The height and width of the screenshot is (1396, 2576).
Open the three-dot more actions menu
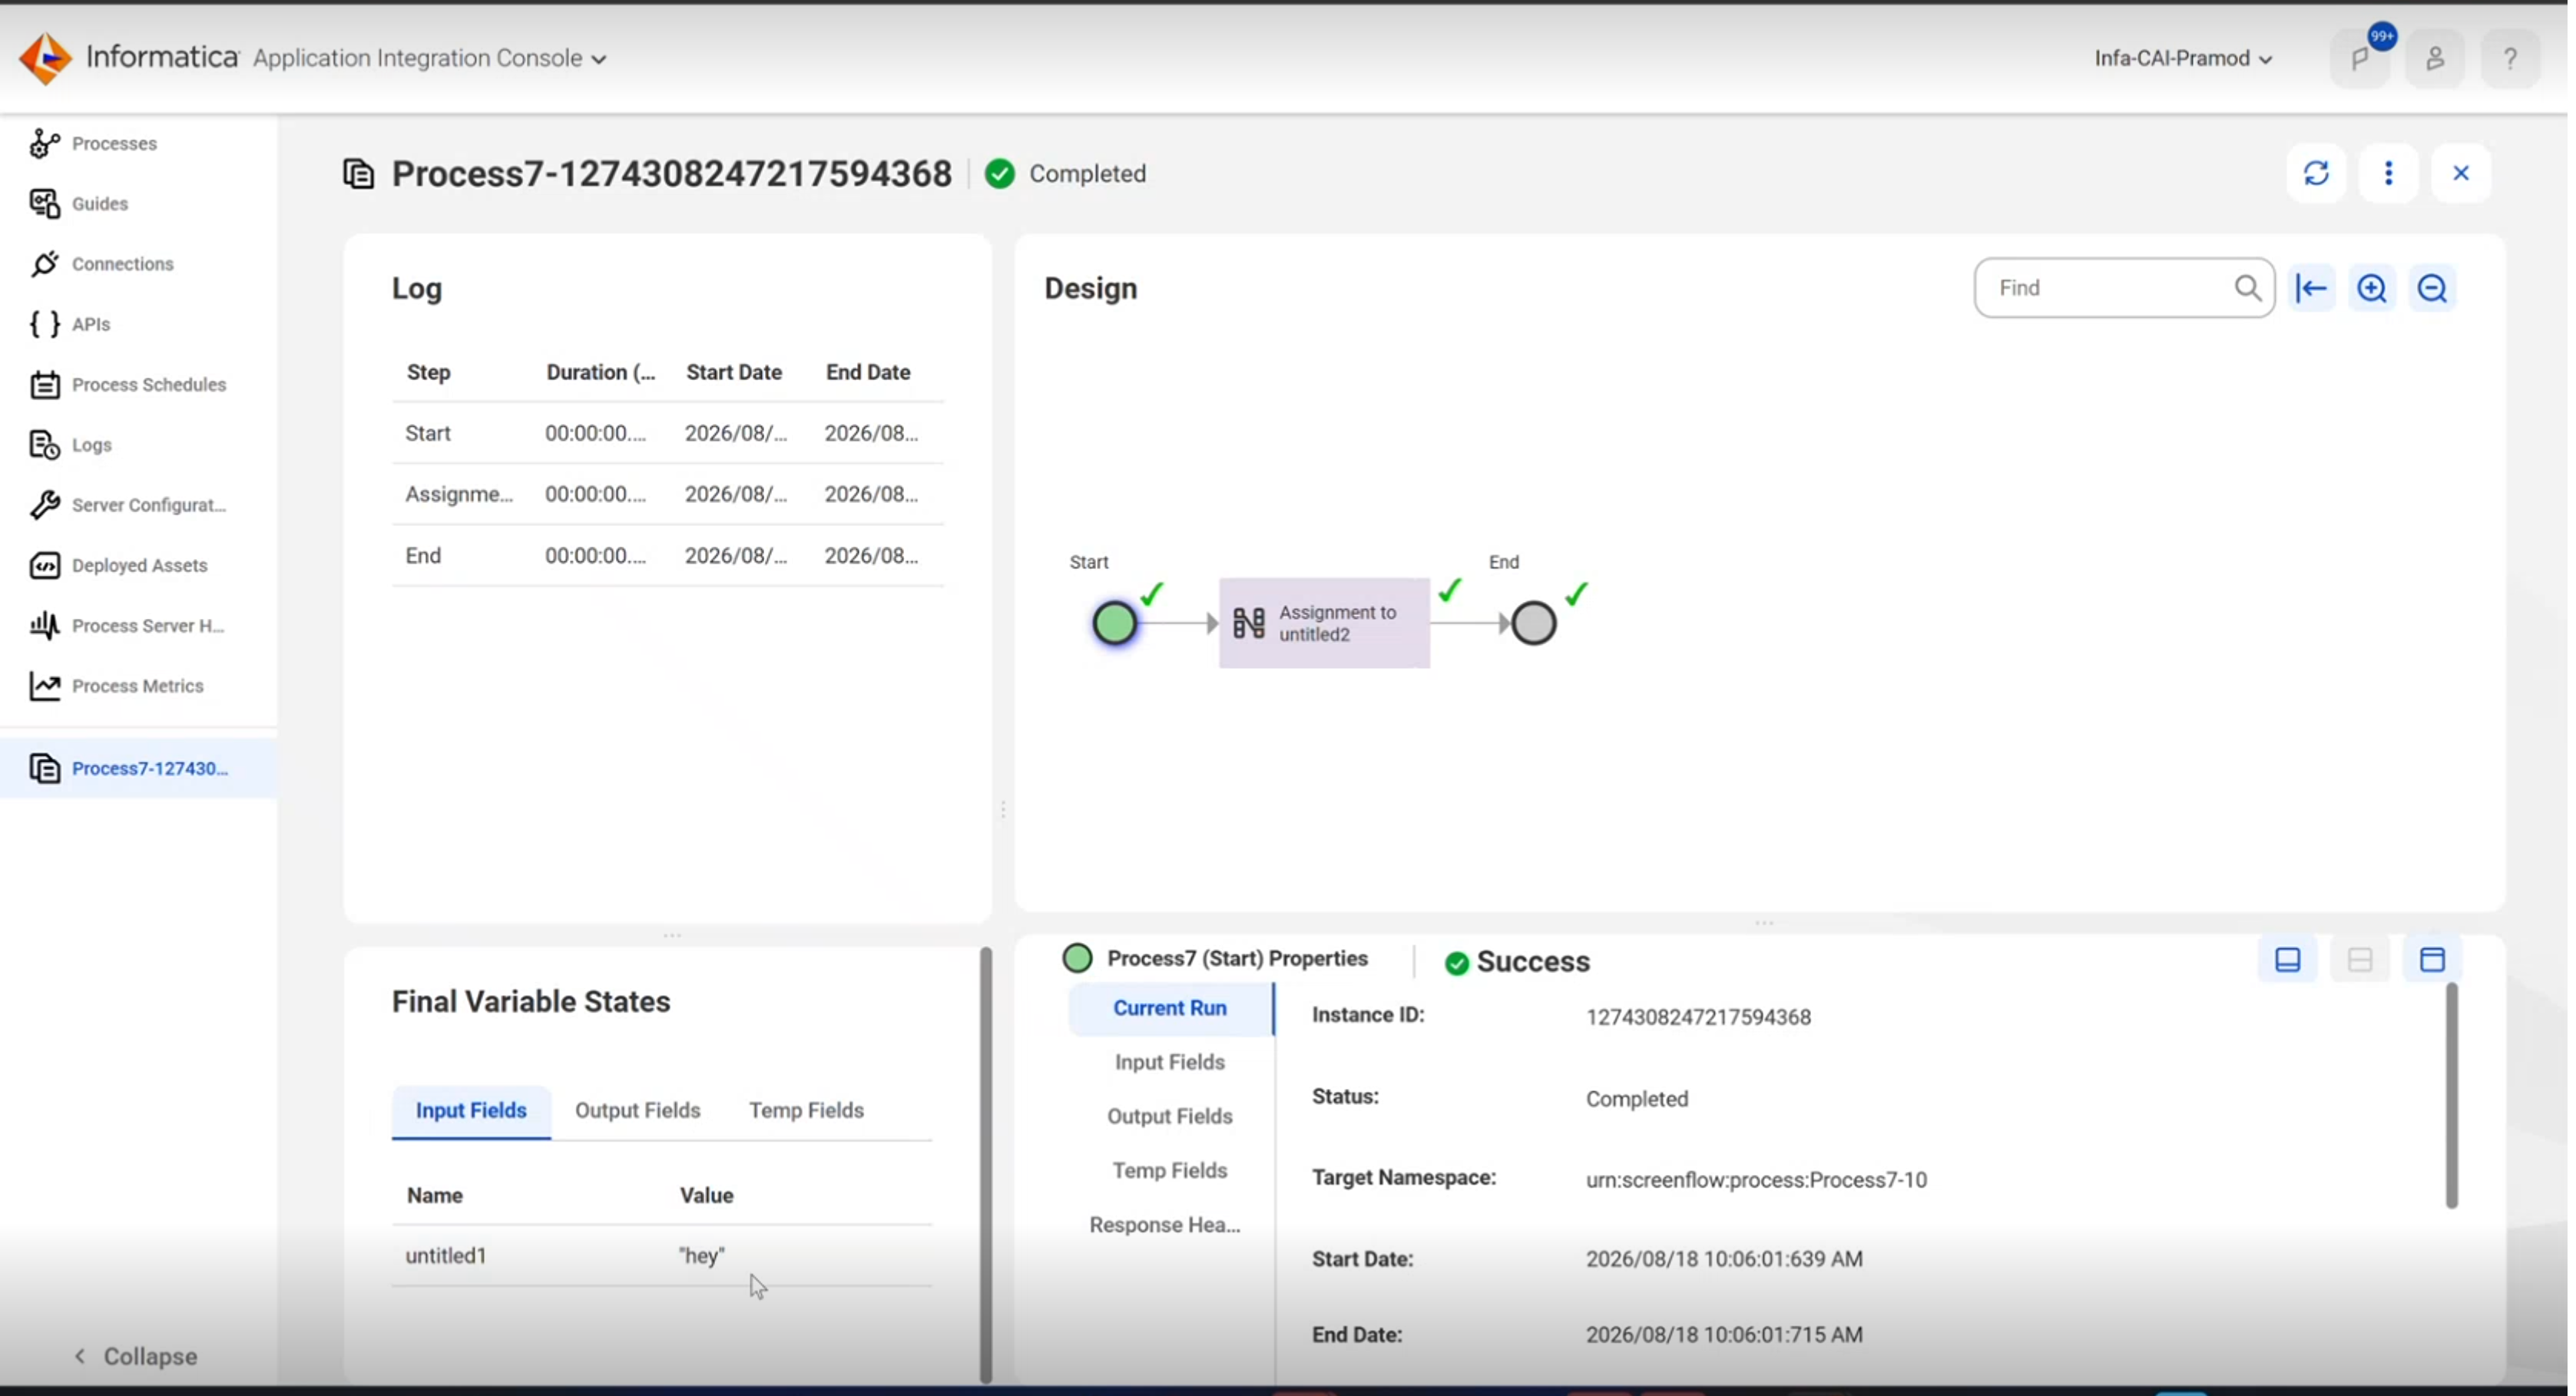(2388, 173)
